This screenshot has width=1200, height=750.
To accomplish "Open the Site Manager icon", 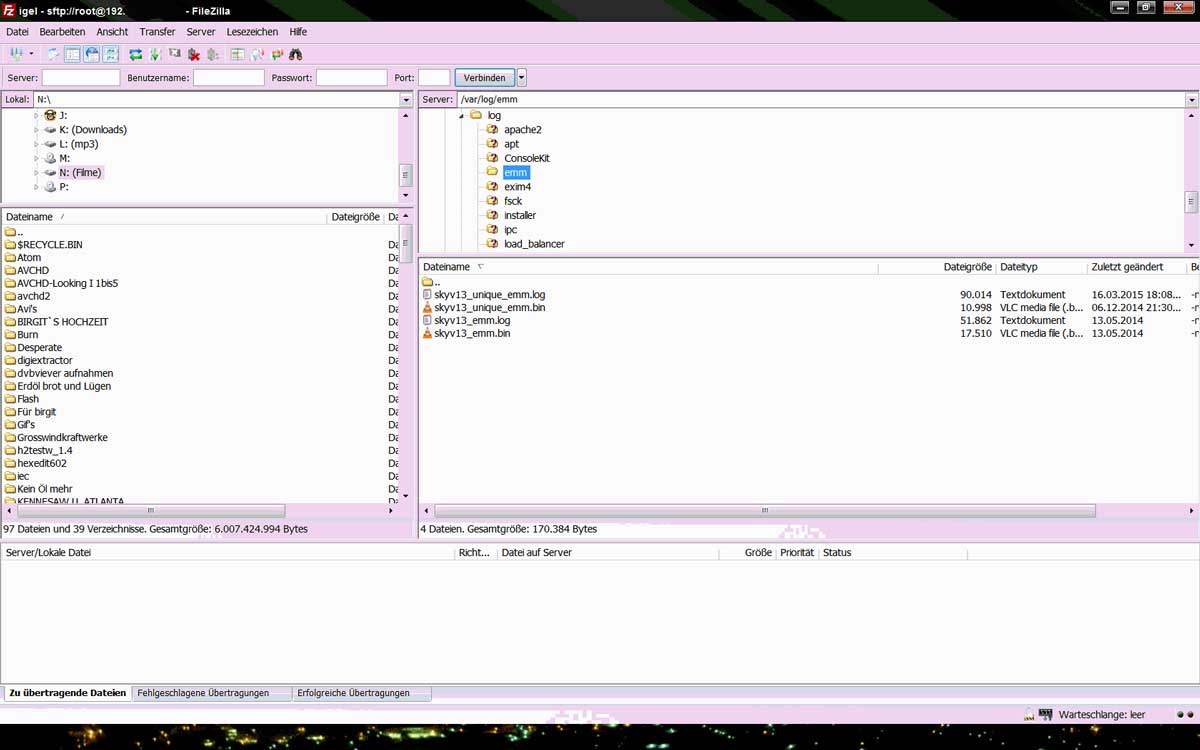I will (x=16, y=54).
